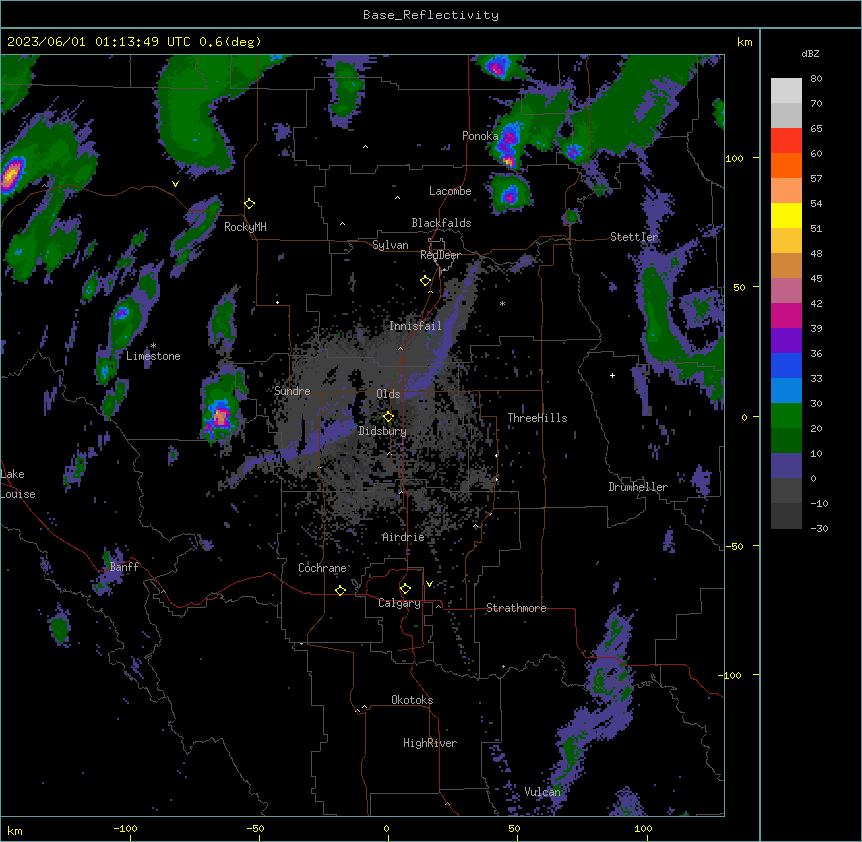
Task: Click the Drumheller town label
Action: [638, 487]
